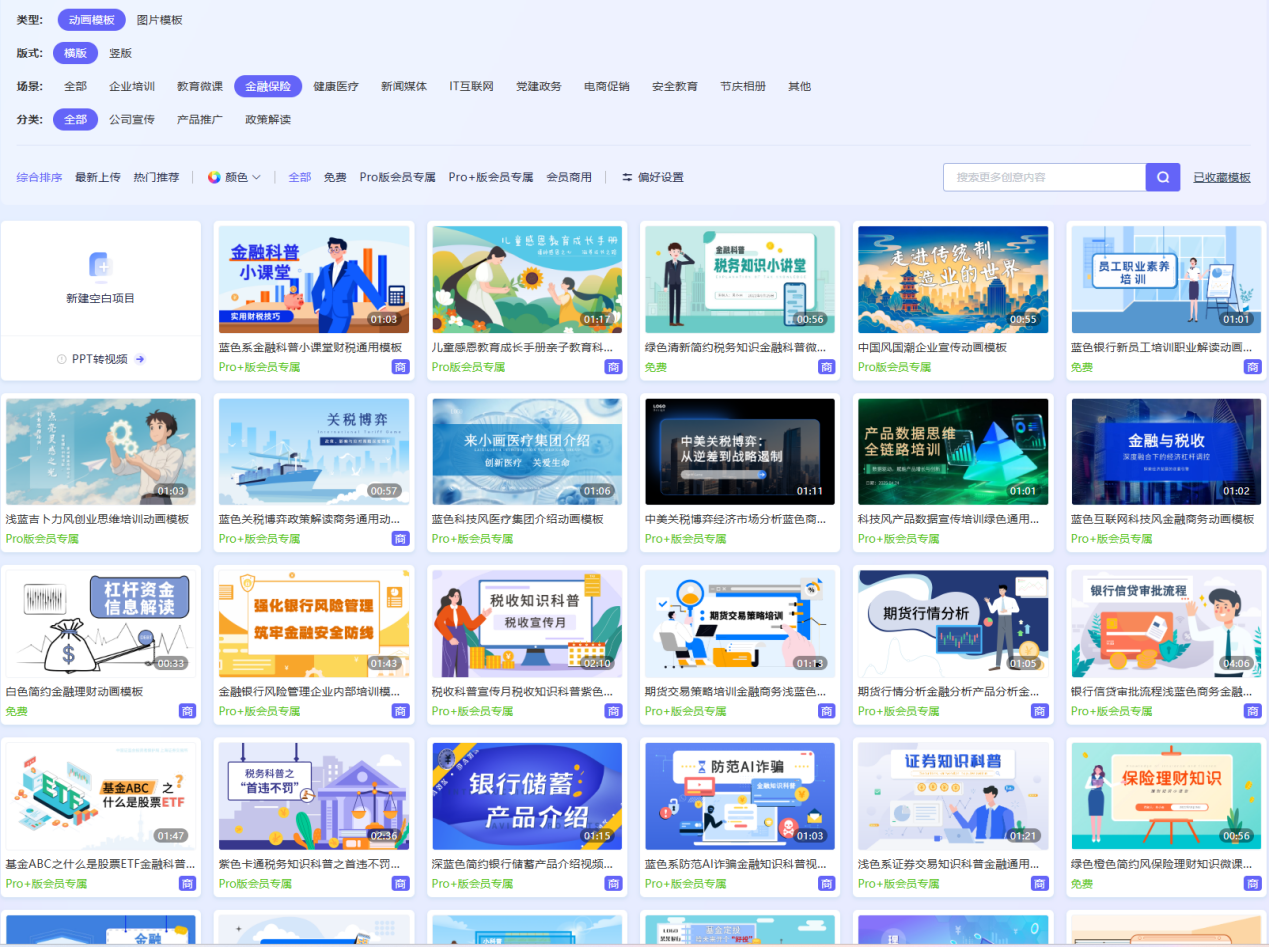Open 偏好设置 preferences via its sliders icon

point(627,177)
